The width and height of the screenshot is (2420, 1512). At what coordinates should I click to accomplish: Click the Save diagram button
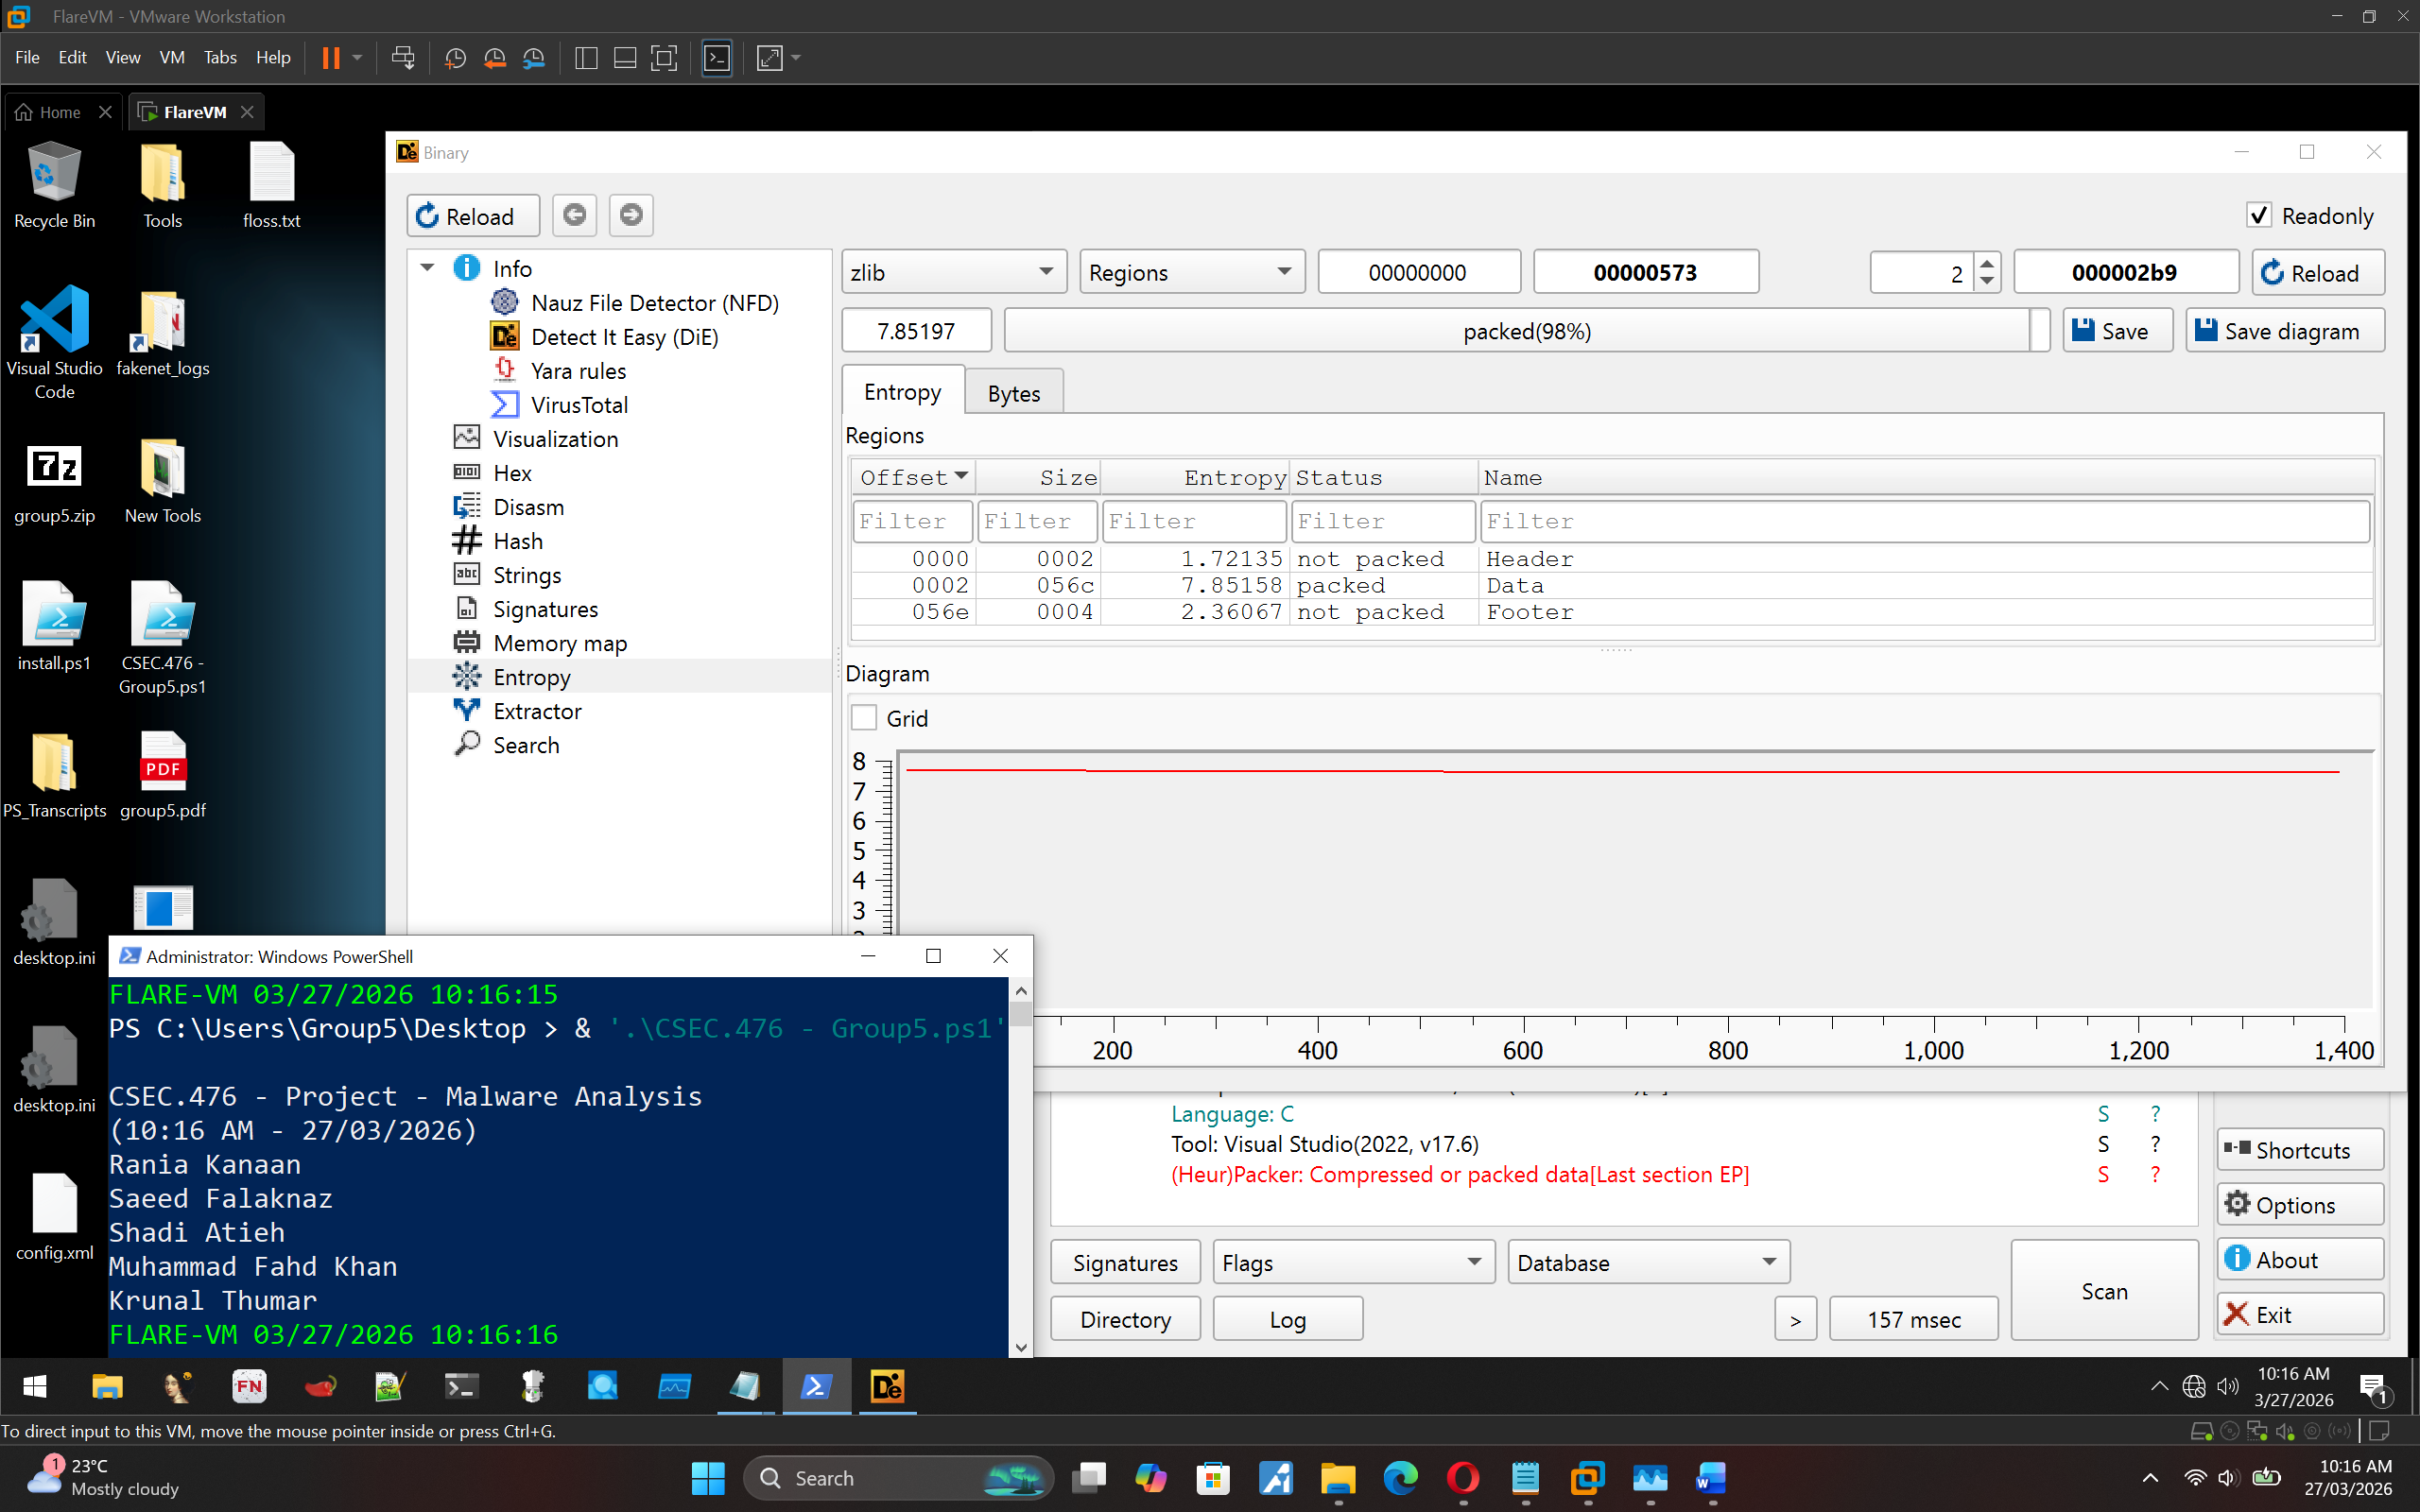2283,331
